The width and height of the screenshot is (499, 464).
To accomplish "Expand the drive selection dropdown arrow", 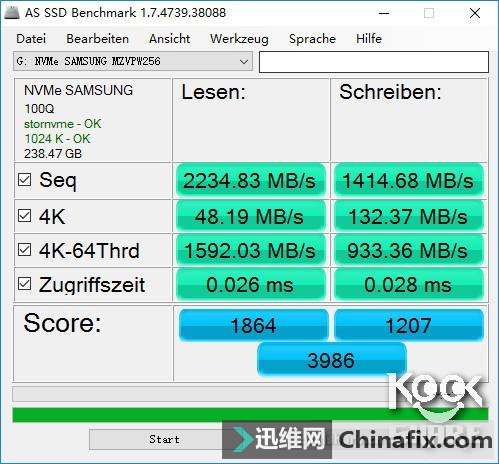I will (244, 62).
